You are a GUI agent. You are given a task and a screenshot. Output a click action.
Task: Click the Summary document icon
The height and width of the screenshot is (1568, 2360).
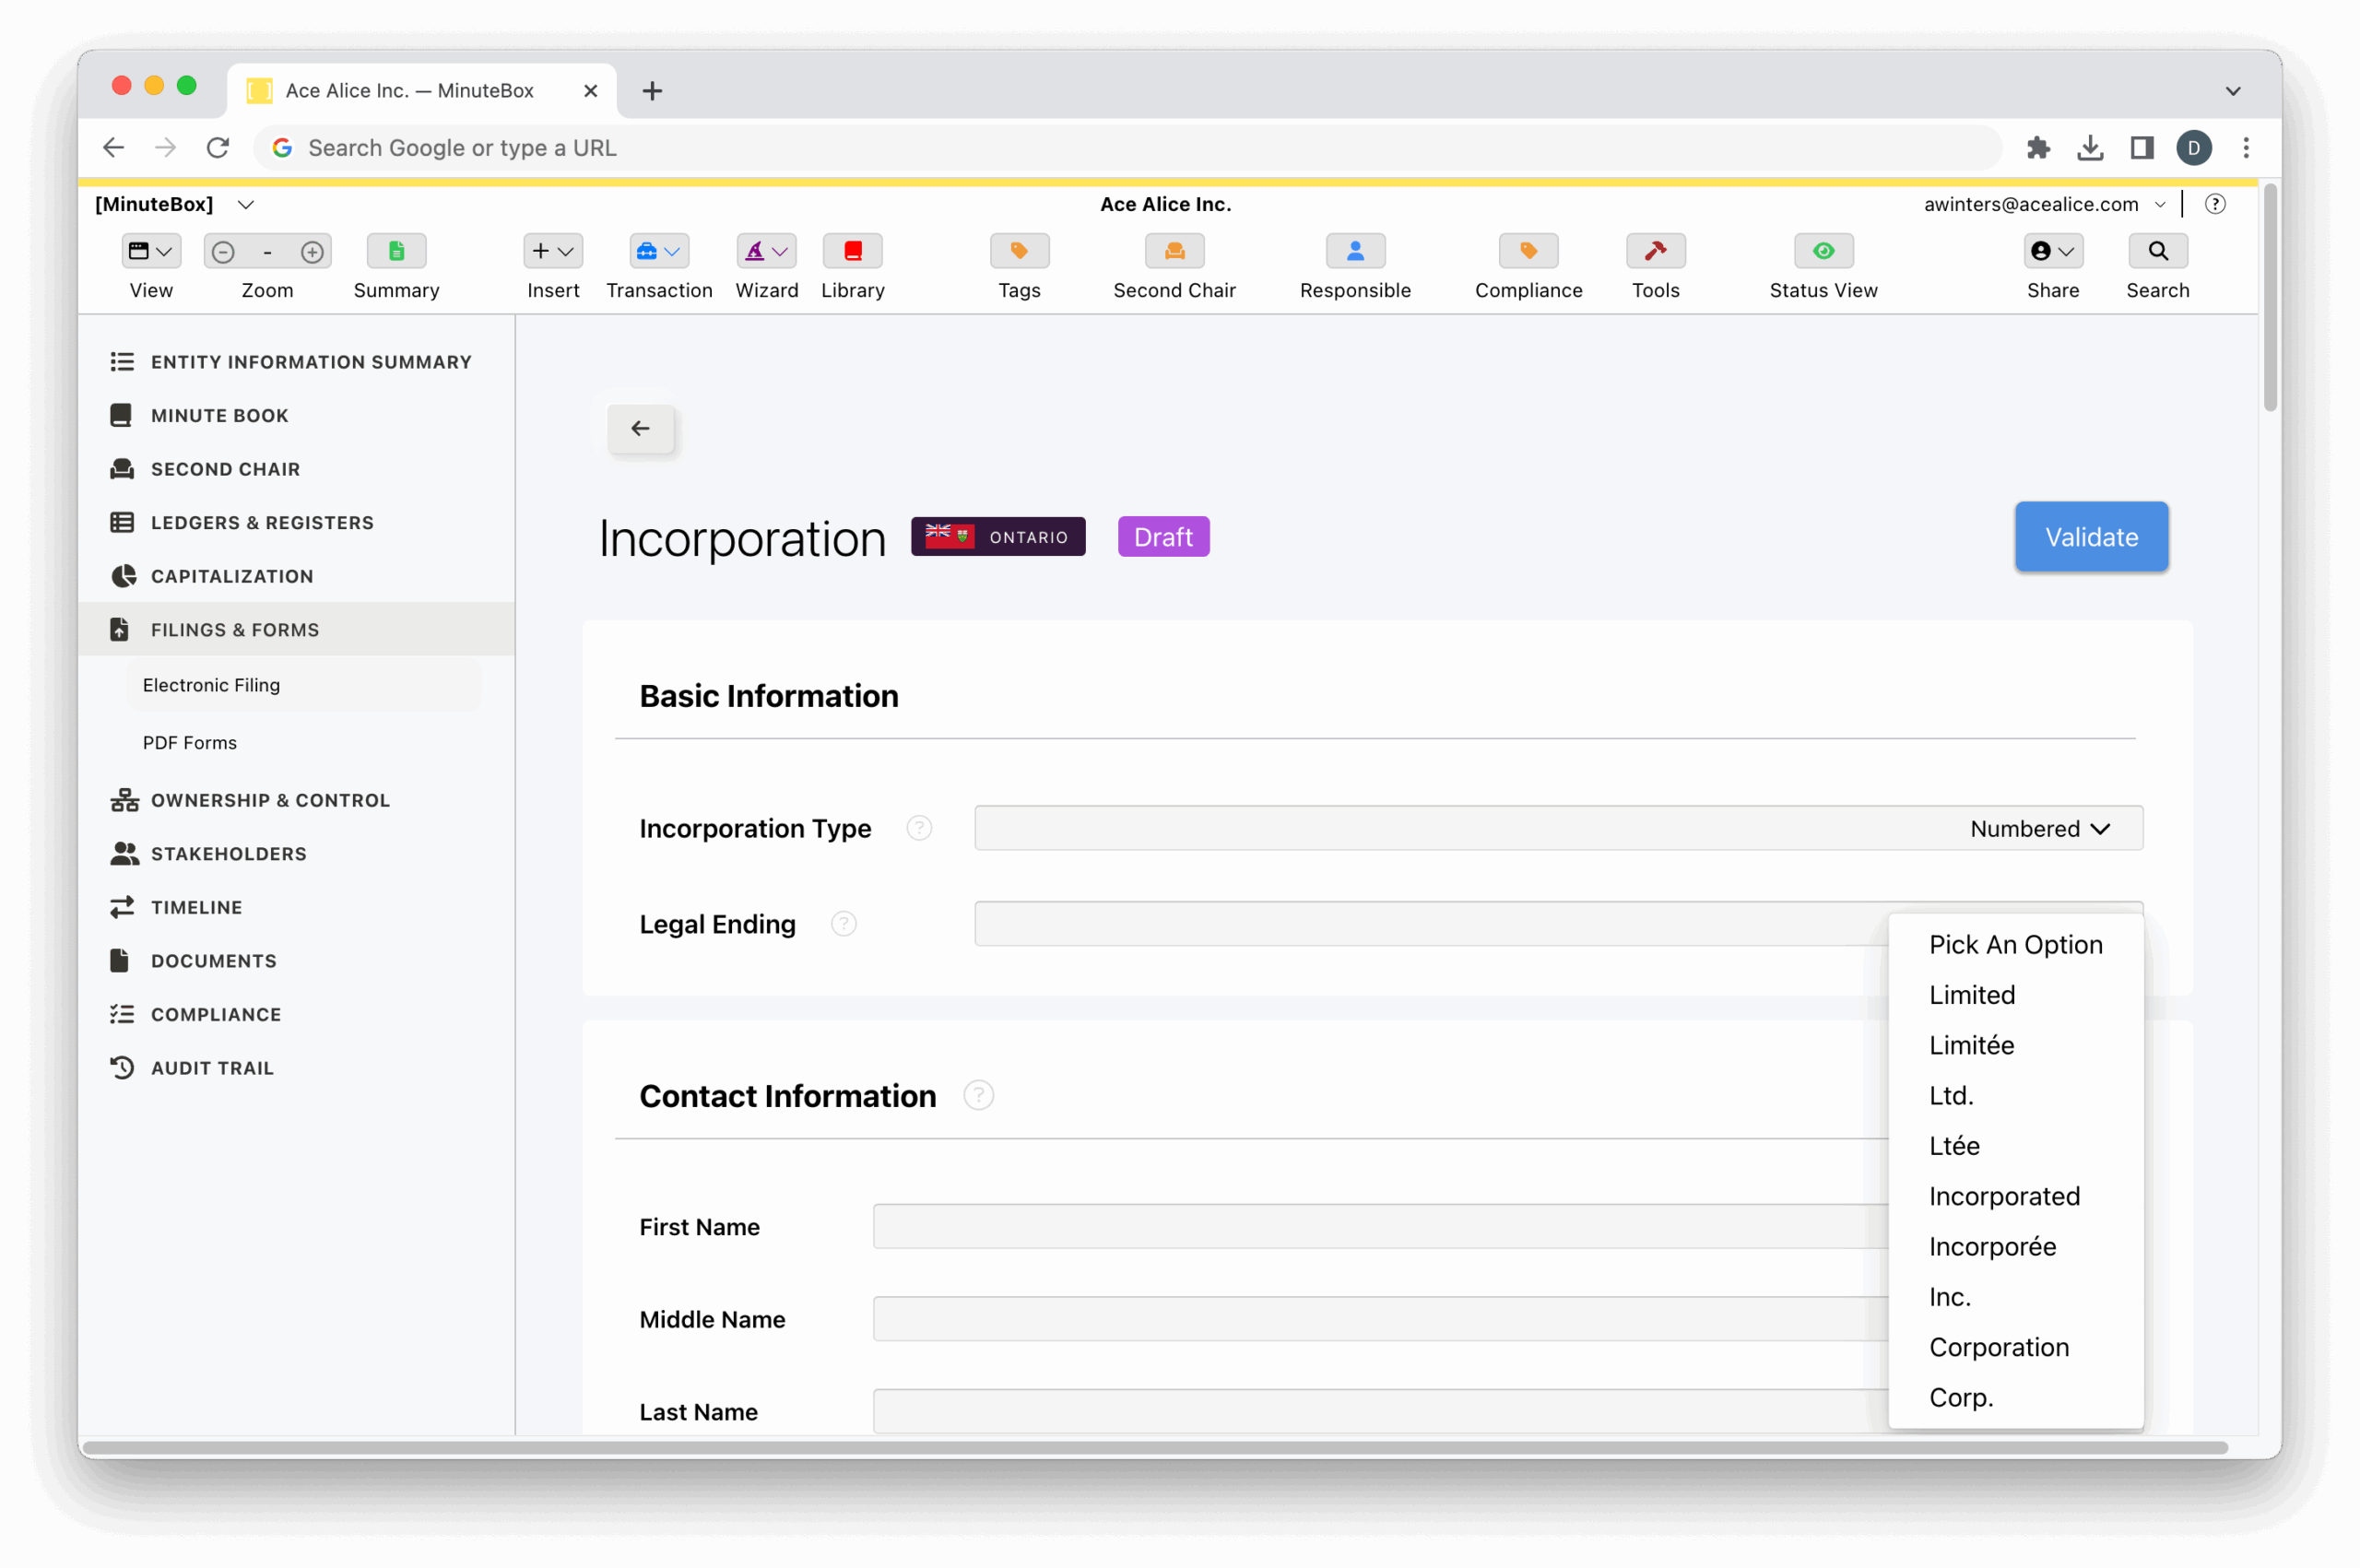tap(396, 251)
